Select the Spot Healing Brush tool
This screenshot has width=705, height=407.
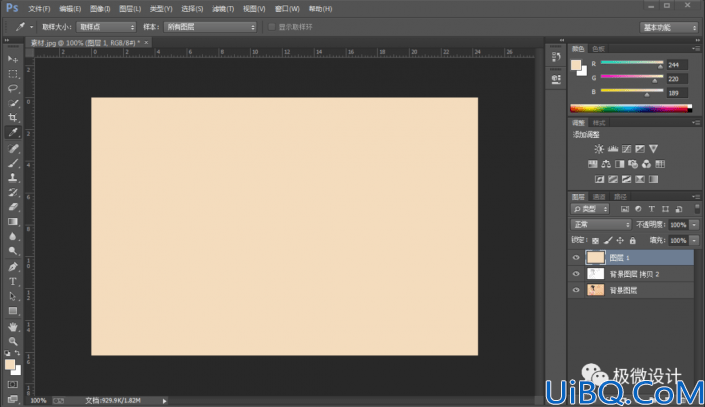pyautogui.click(x=13, y=148)
